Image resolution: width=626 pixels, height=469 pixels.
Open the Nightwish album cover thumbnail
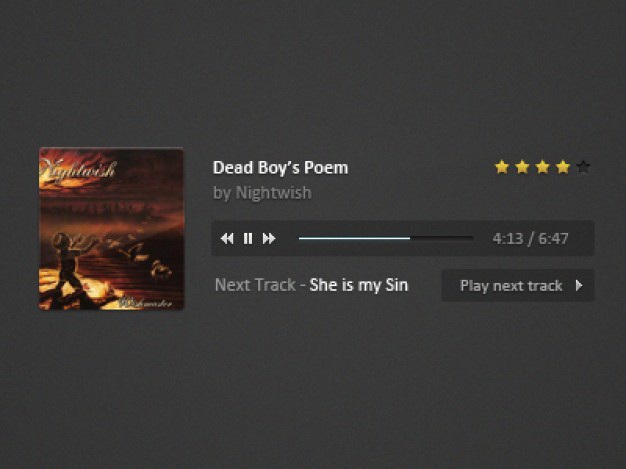111,229
